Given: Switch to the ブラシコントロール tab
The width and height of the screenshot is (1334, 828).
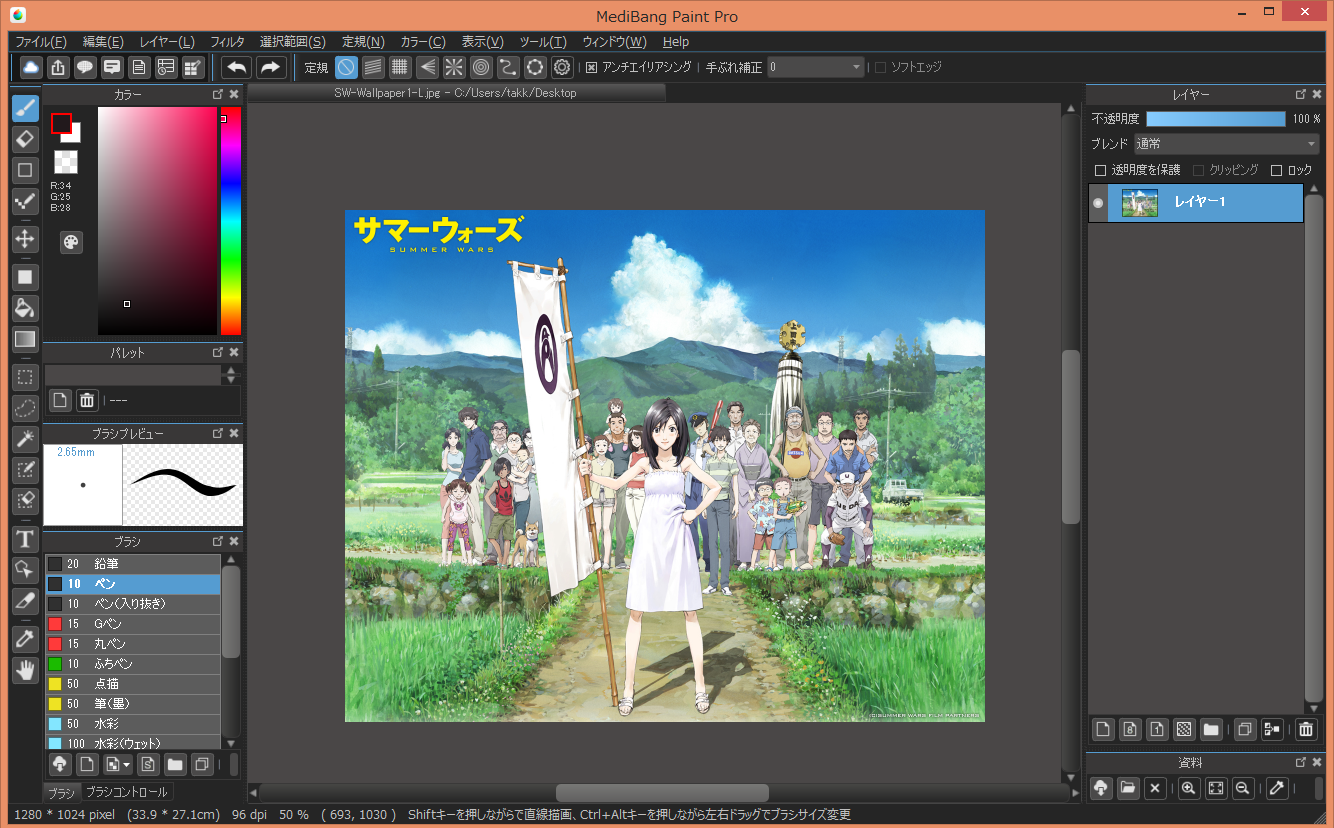Looking at the screenshot, I should coord(126,792).
